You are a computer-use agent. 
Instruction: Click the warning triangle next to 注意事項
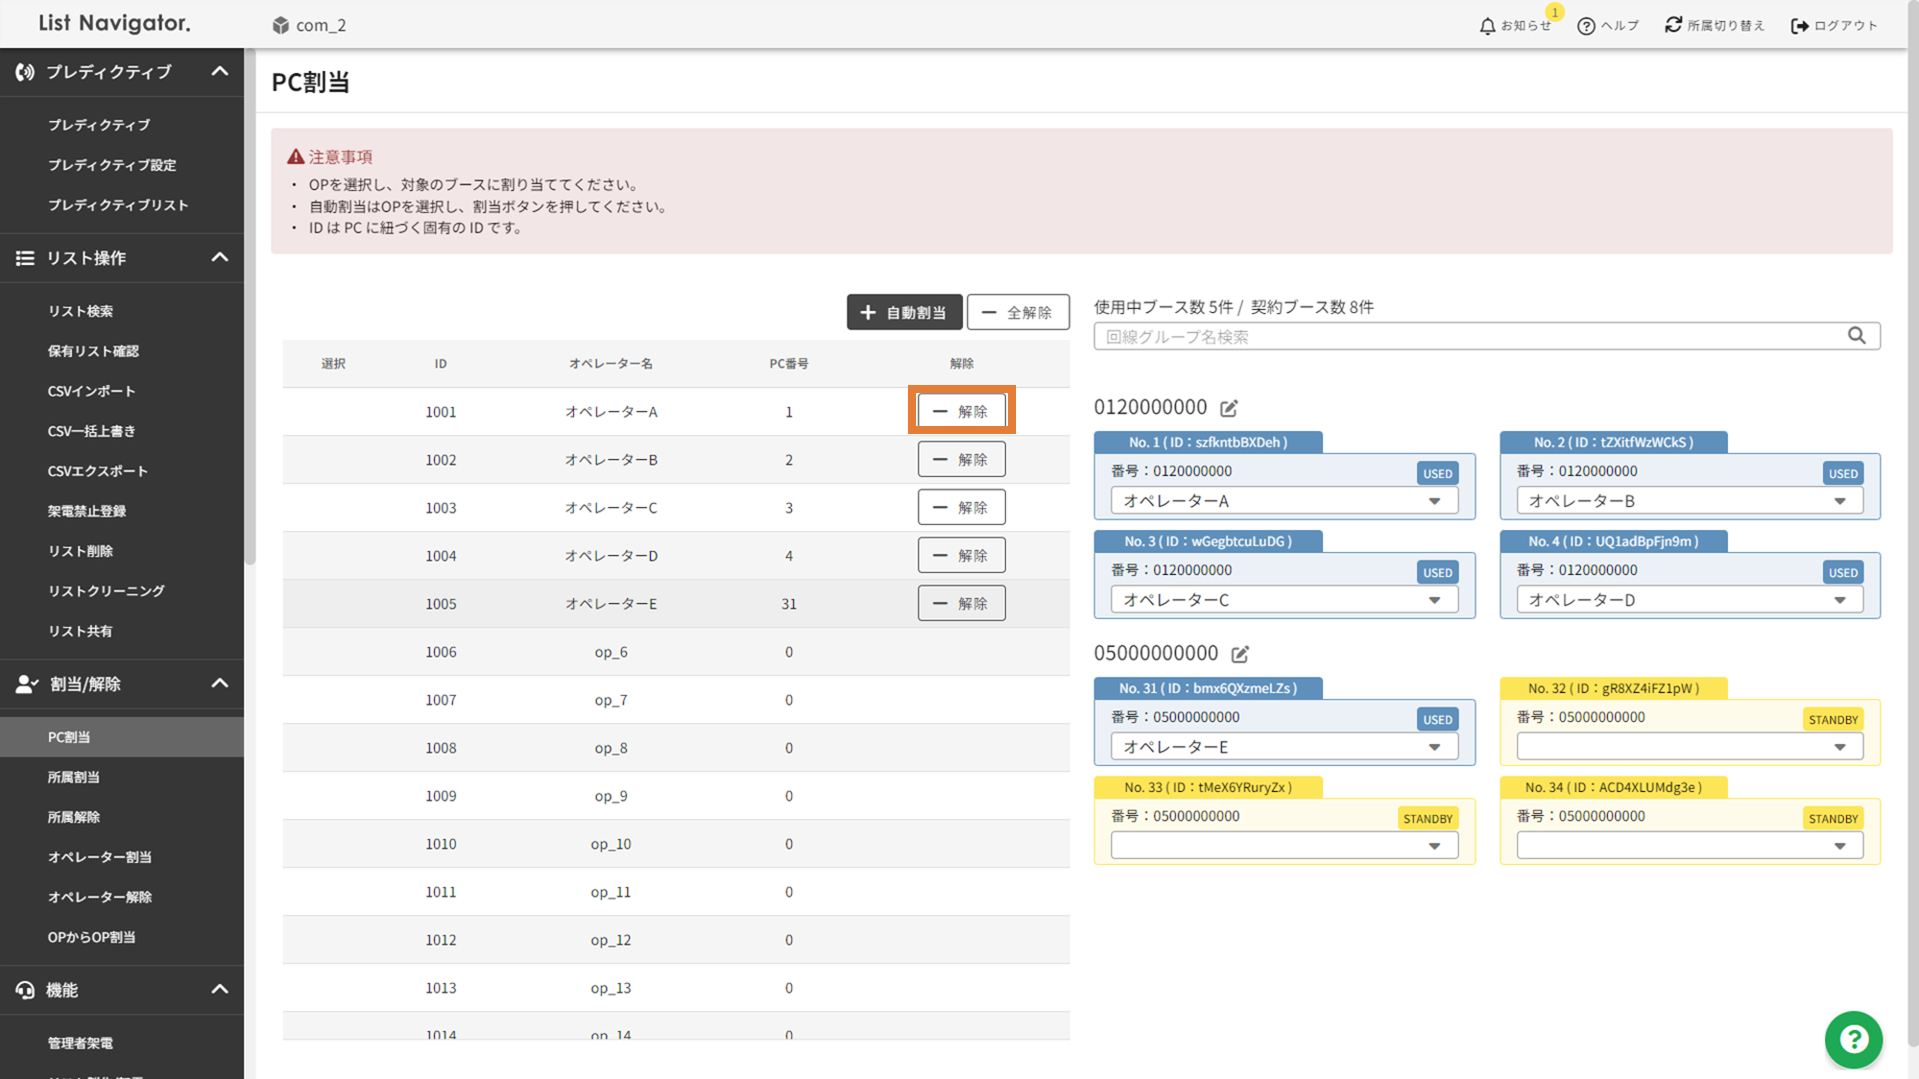tap(295, 157)
